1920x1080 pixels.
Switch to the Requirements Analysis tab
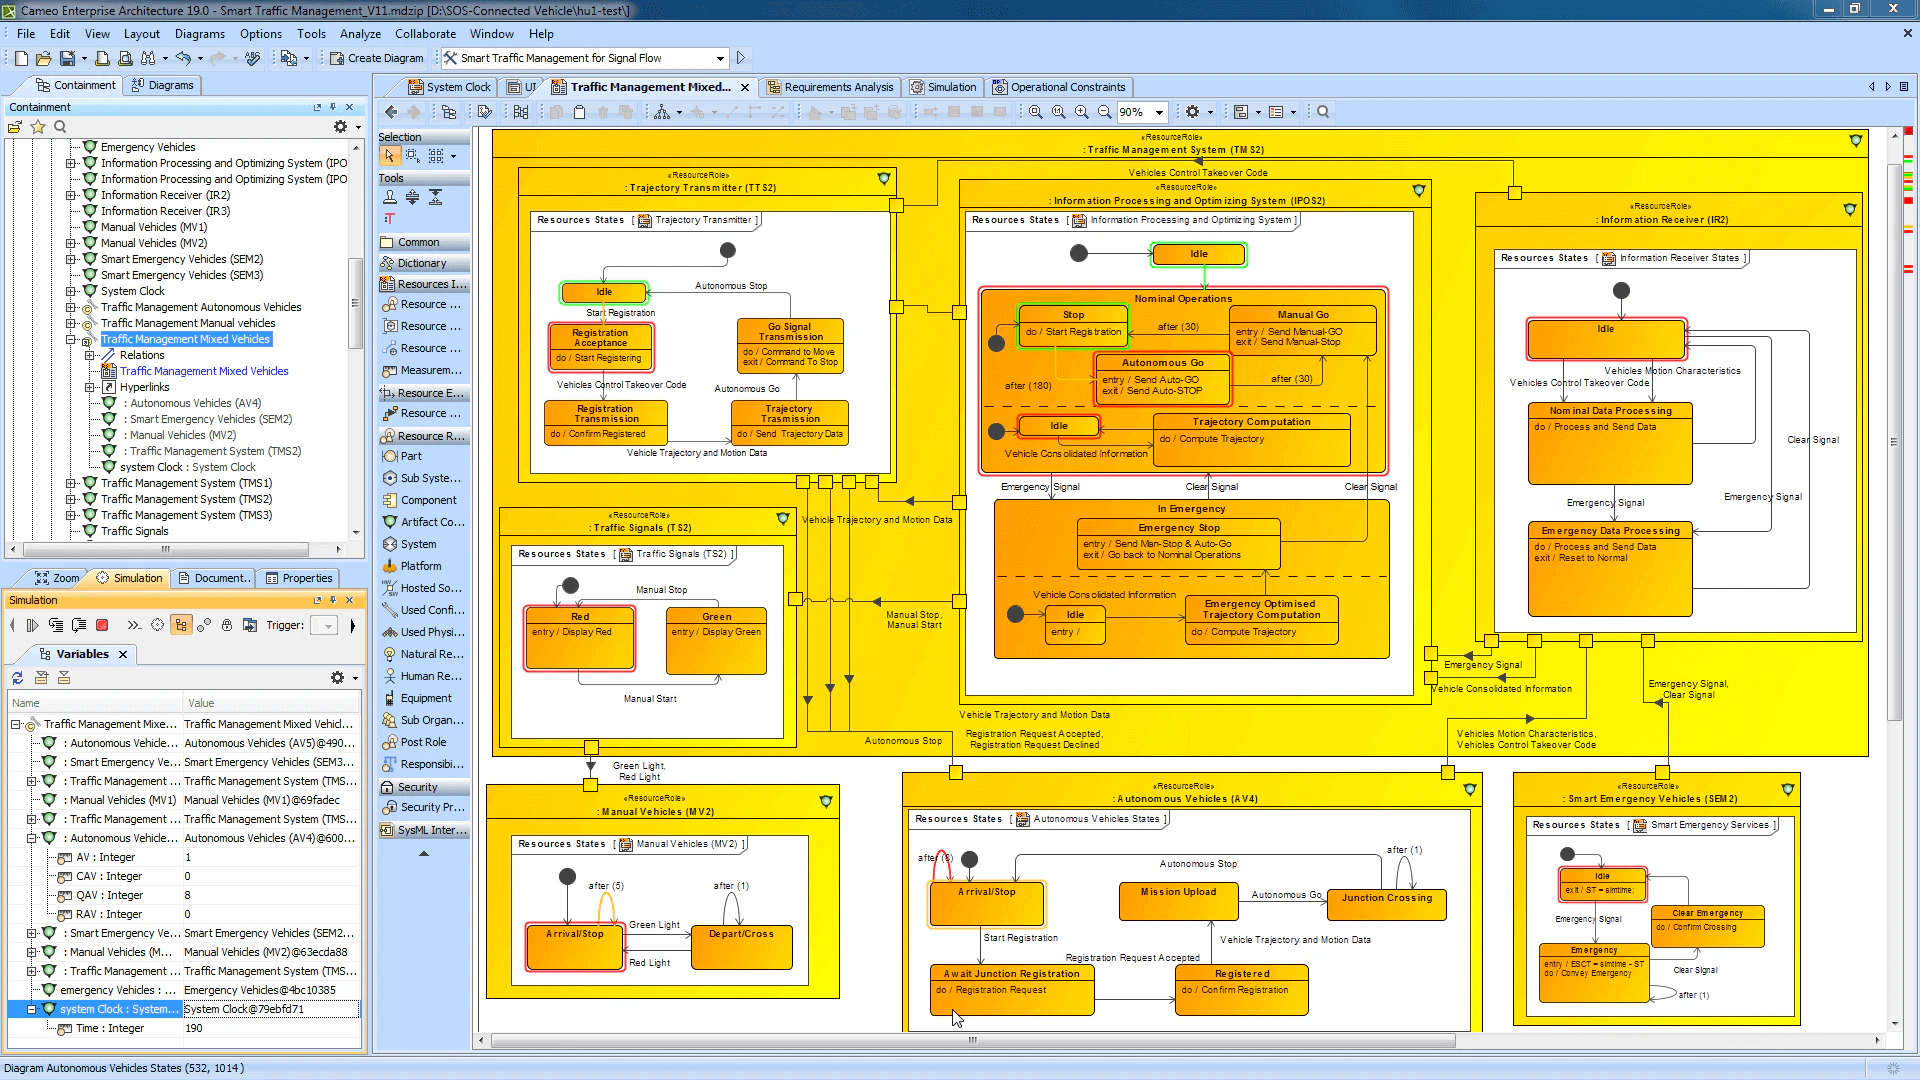point(831,87)
